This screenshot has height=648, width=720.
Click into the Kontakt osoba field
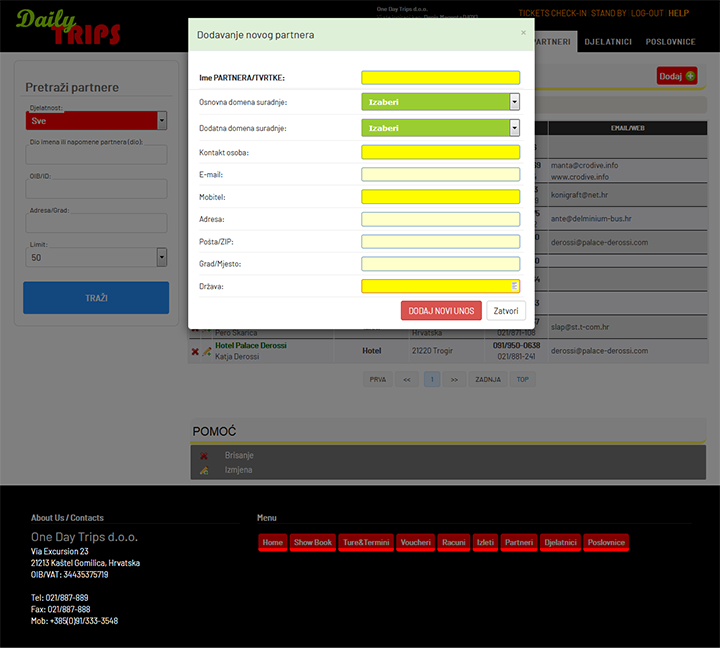[x=440, y=152]
